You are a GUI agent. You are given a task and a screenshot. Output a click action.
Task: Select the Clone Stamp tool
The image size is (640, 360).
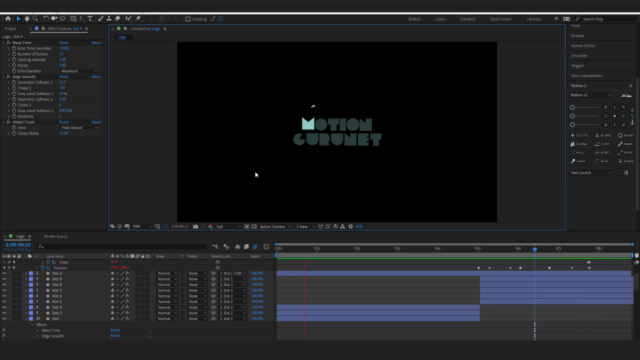click(x=109, y=19)
